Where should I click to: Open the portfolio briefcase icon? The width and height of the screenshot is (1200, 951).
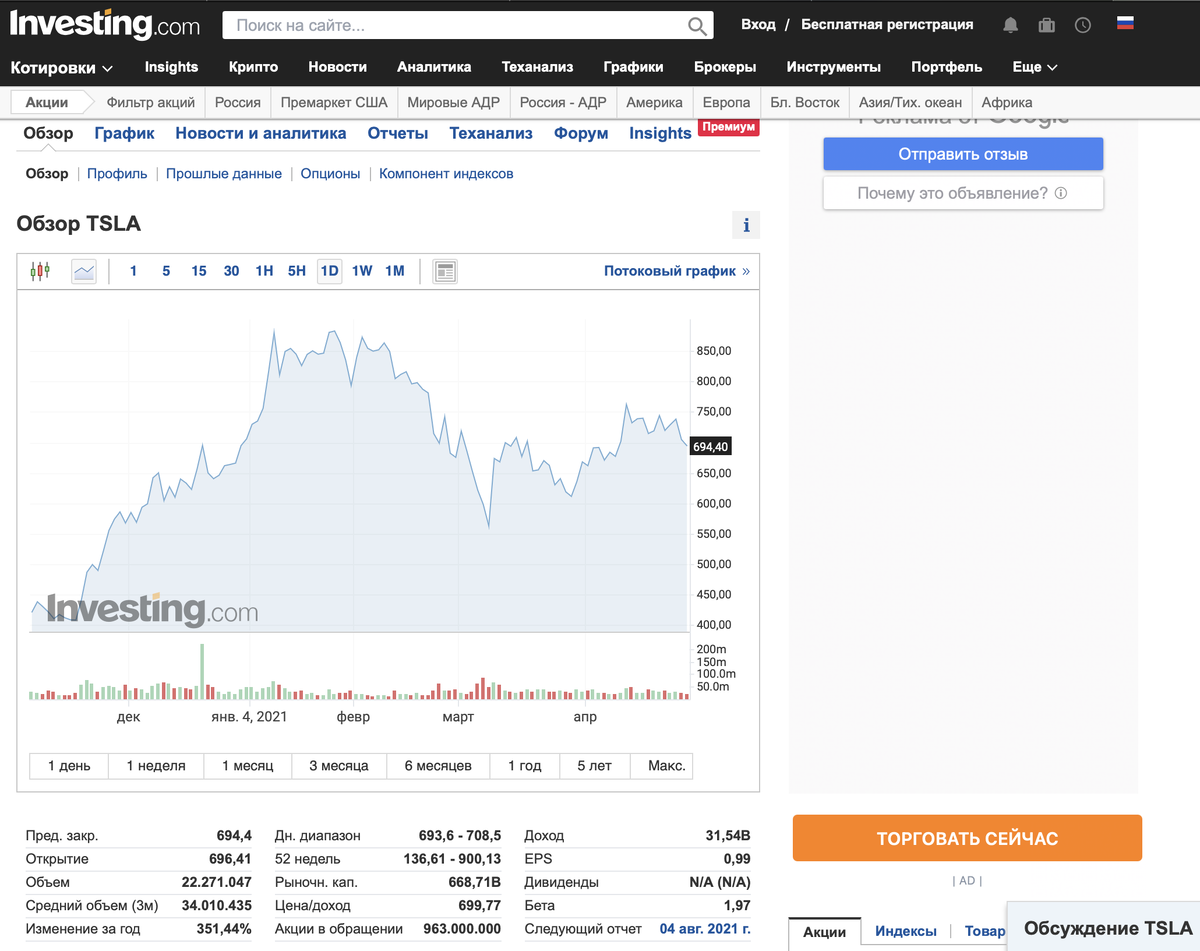[1047, 25]
